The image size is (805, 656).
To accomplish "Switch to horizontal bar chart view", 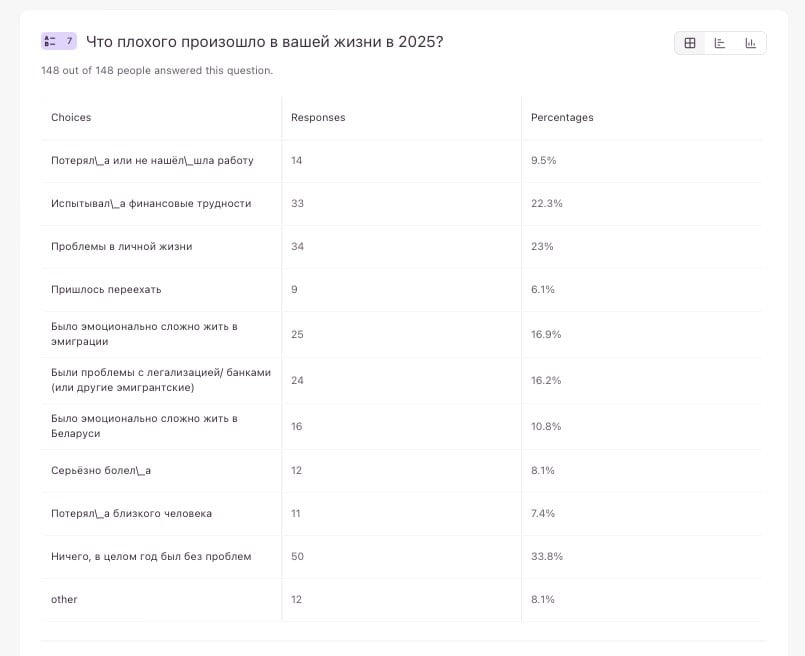I will coord(720,43).
